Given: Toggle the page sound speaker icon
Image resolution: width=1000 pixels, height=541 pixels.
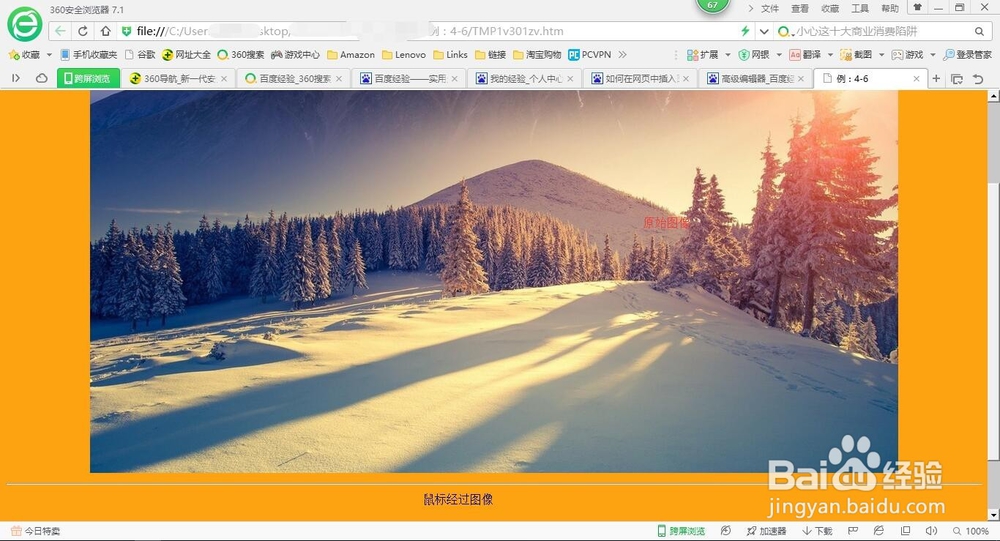Looking at the screenshot, I should click(931, 531).
